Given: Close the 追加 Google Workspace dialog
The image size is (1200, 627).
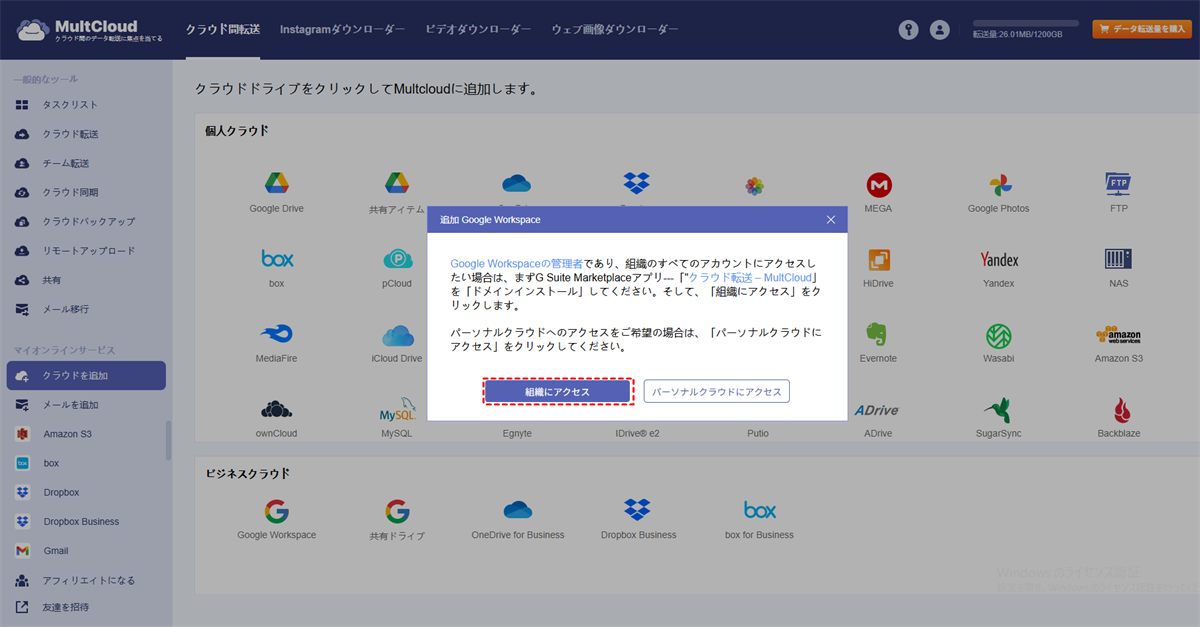Looking at the screenshot, I should pyautogui.click(x=831, y=219).
